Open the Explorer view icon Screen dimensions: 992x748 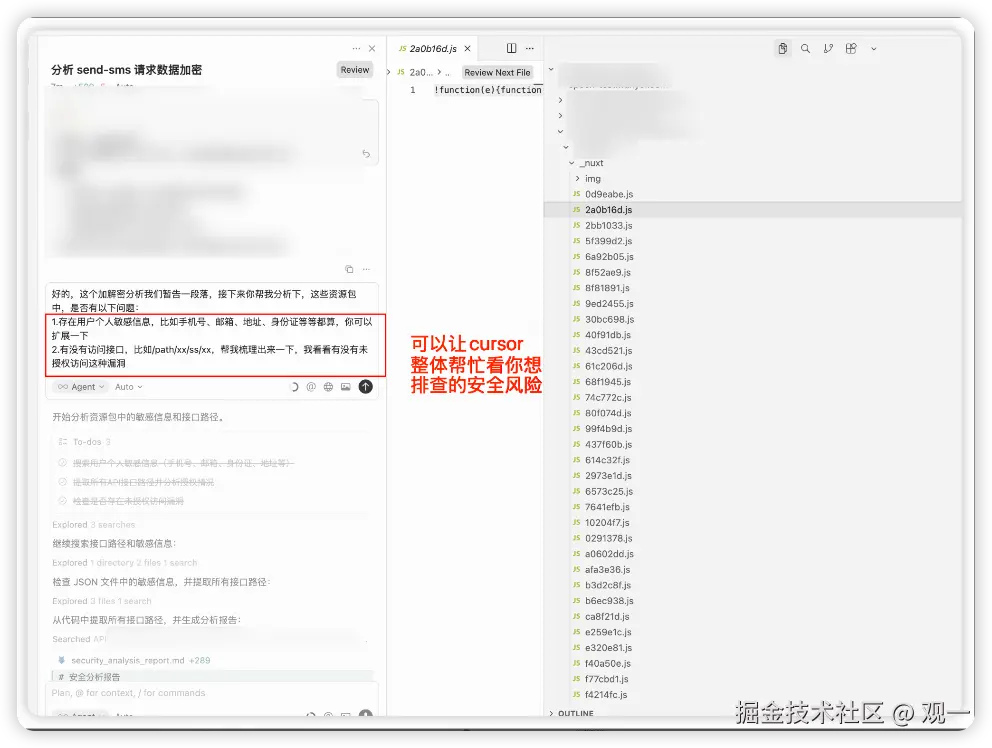tap(783, 49)
